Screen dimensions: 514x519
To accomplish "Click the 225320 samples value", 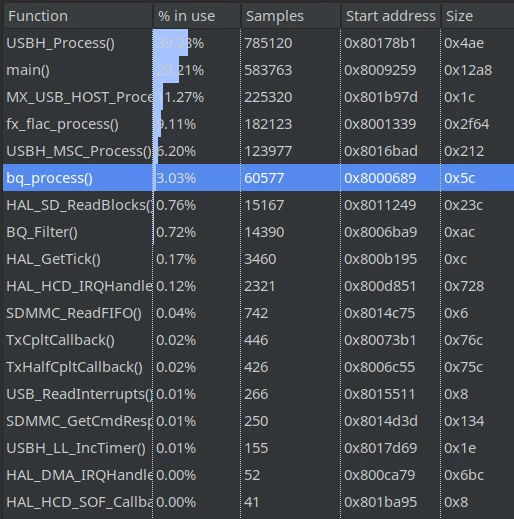I will click(268, 97).
